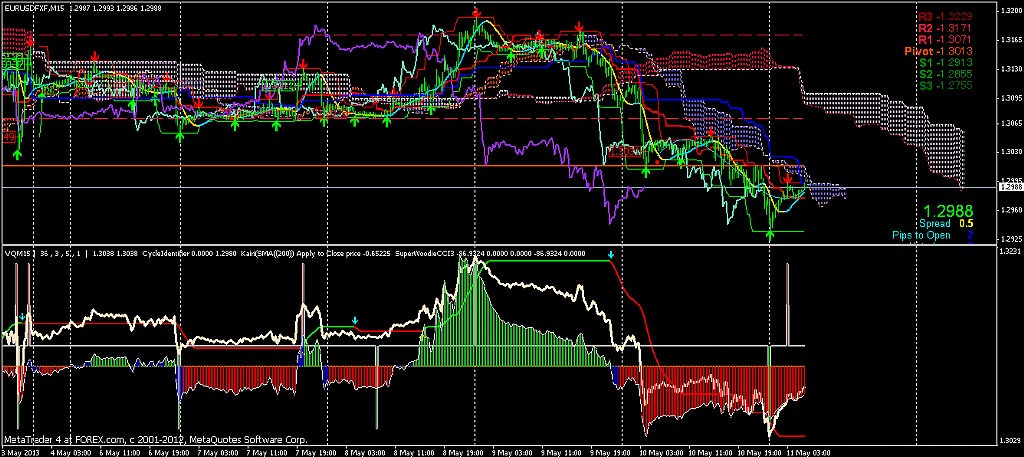Image resolution: width=1024 pixels, height=457 pixels.
Task: Select the green up arrow at far left of chart
Action: [x=18, y=153]
